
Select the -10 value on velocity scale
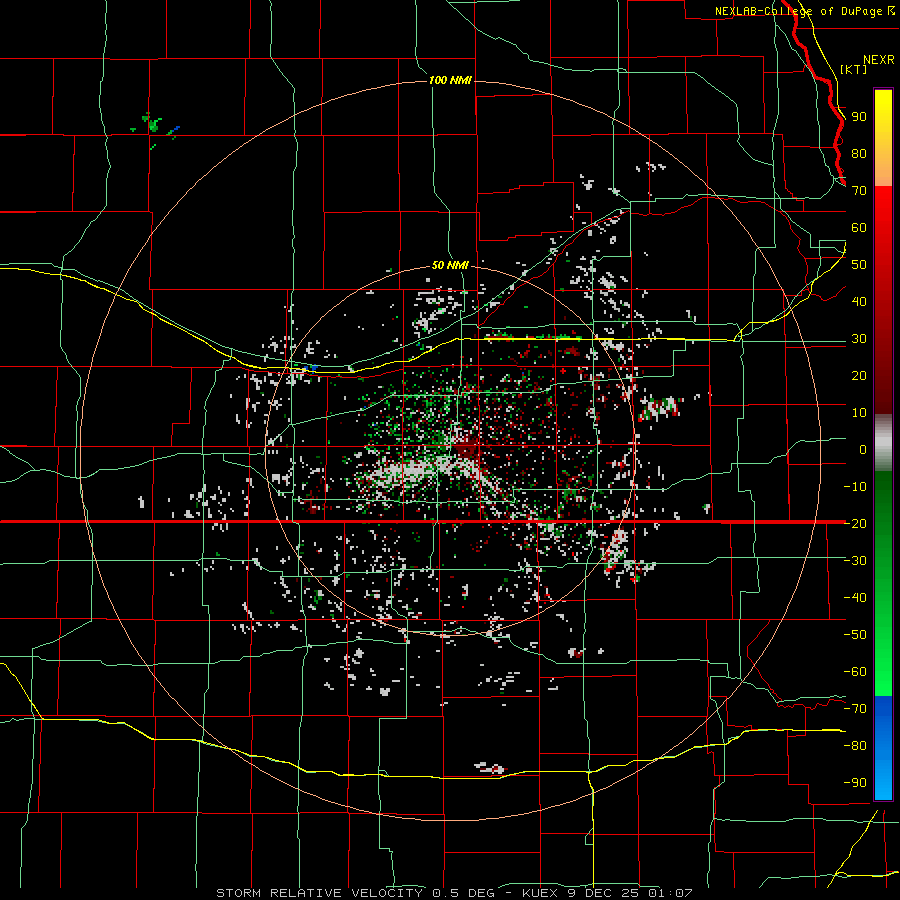(x=855, y=487)
